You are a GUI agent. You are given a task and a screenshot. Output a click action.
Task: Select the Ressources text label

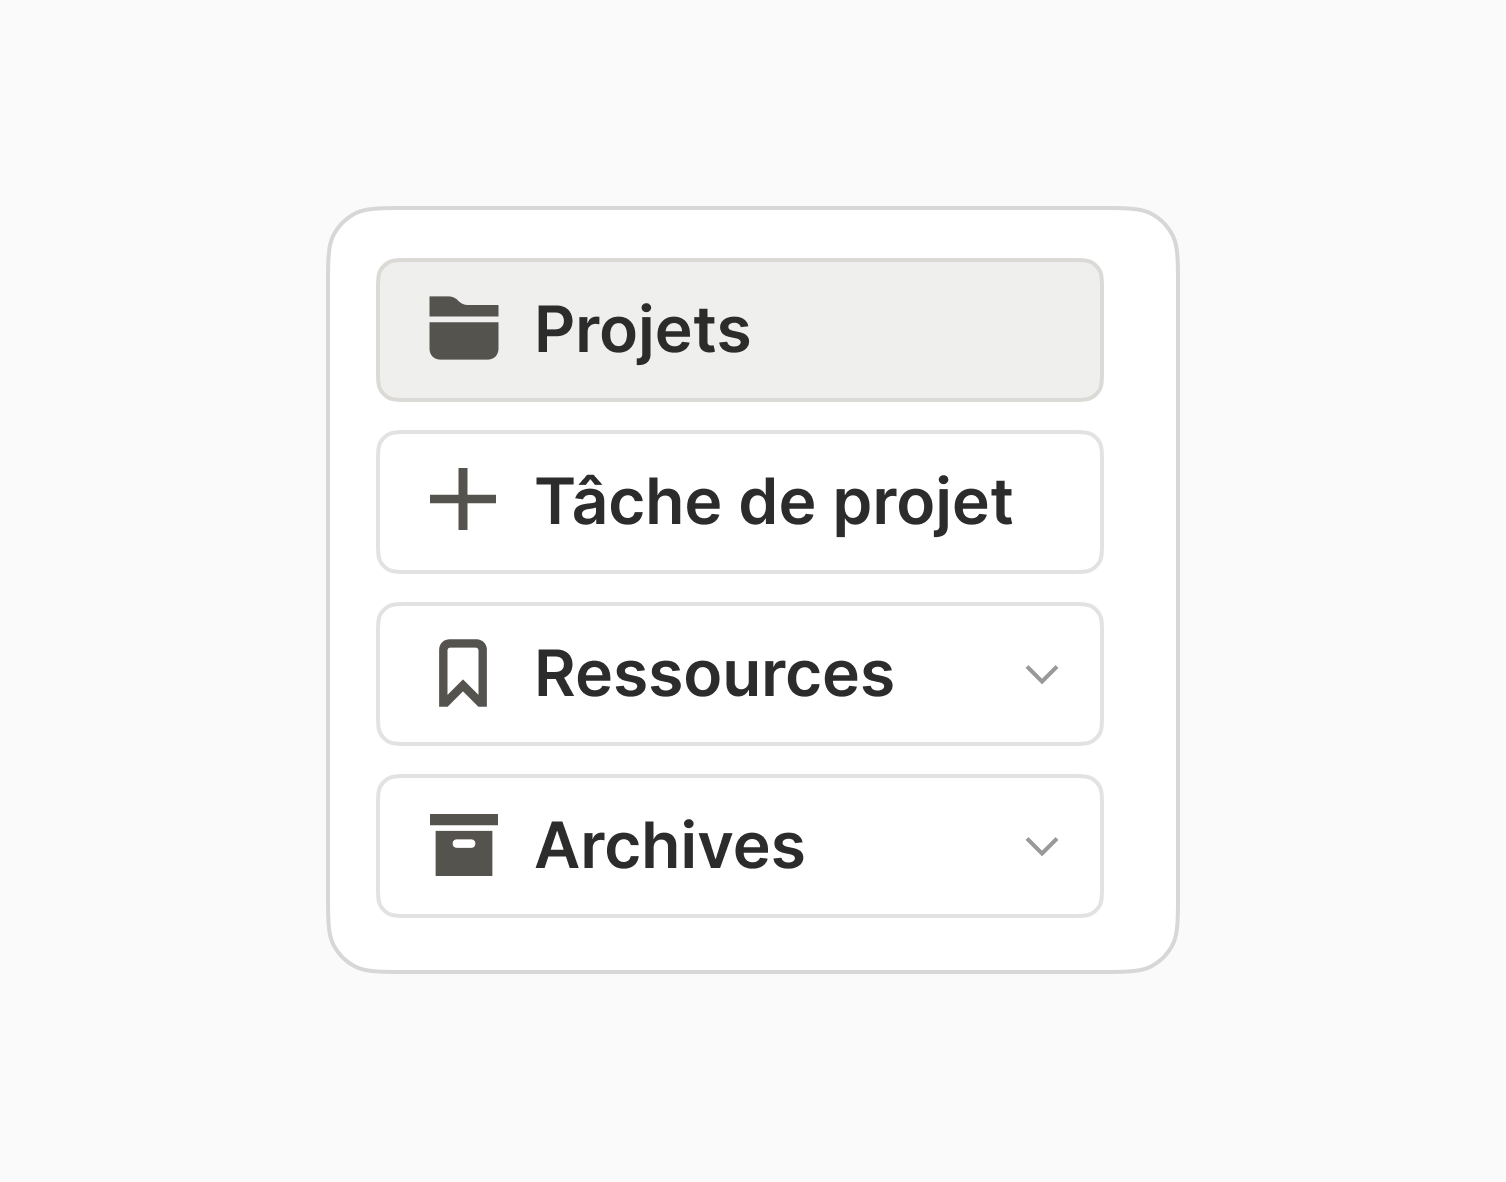pos(714,674)
